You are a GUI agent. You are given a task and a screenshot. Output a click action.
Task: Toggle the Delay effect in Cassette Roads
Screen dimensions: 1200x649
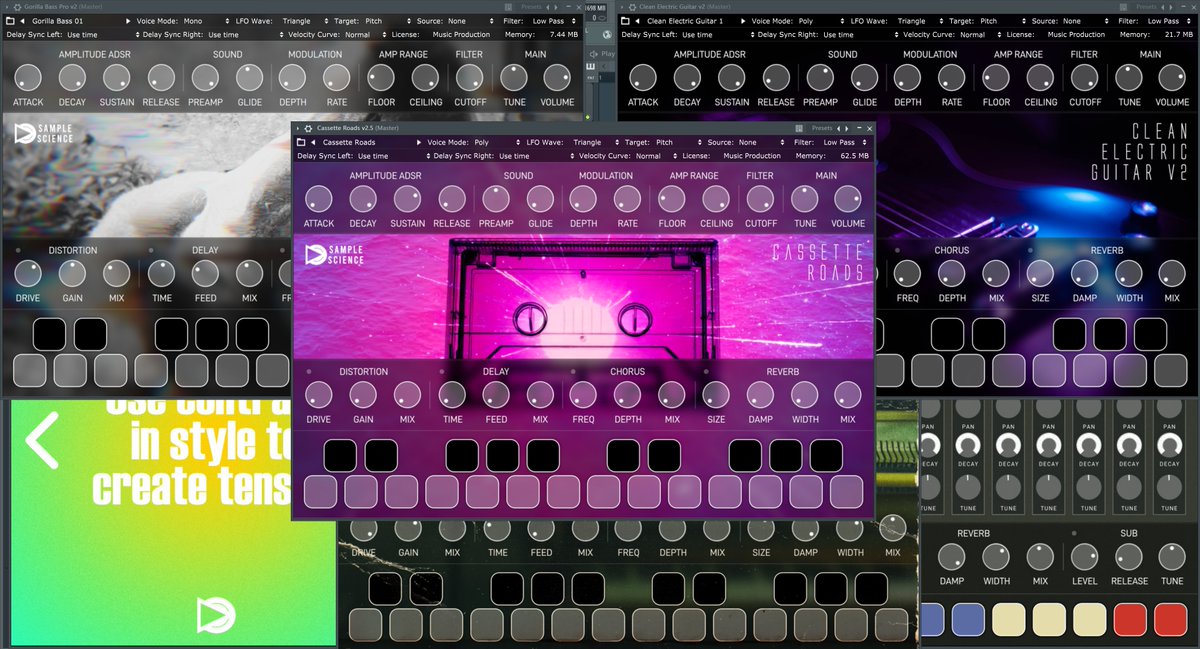(x=441, y=372)
